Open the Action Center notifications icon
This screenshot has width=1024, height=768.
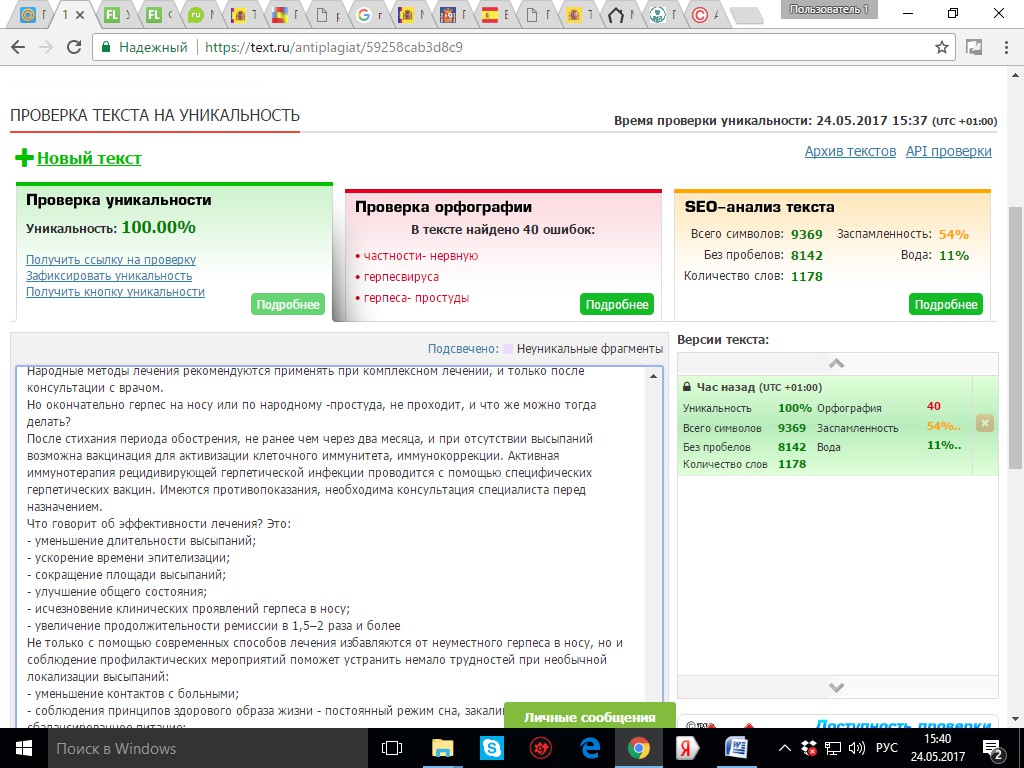coord(993,748)
